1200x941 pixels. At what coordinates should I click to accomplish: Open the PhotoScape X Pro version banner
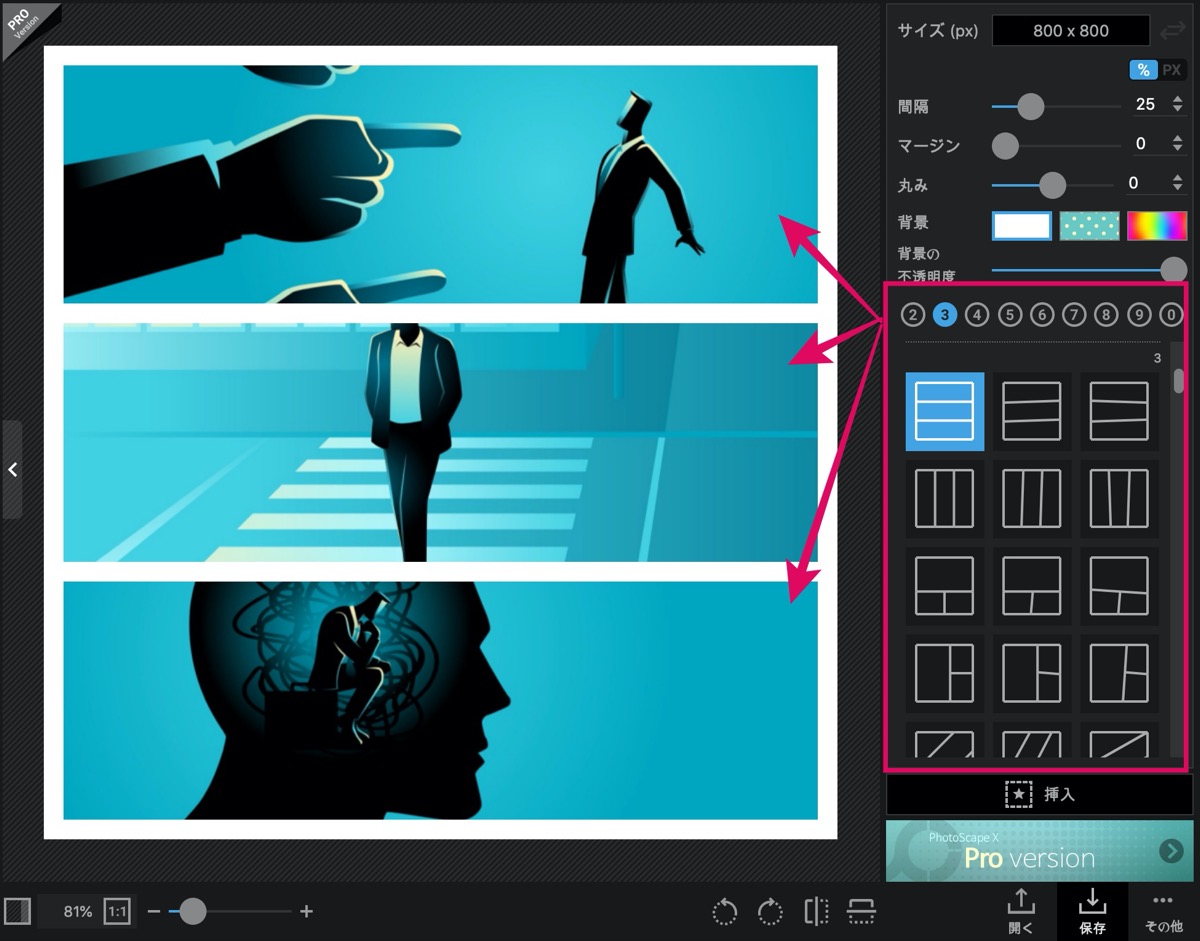[1040, 850]
